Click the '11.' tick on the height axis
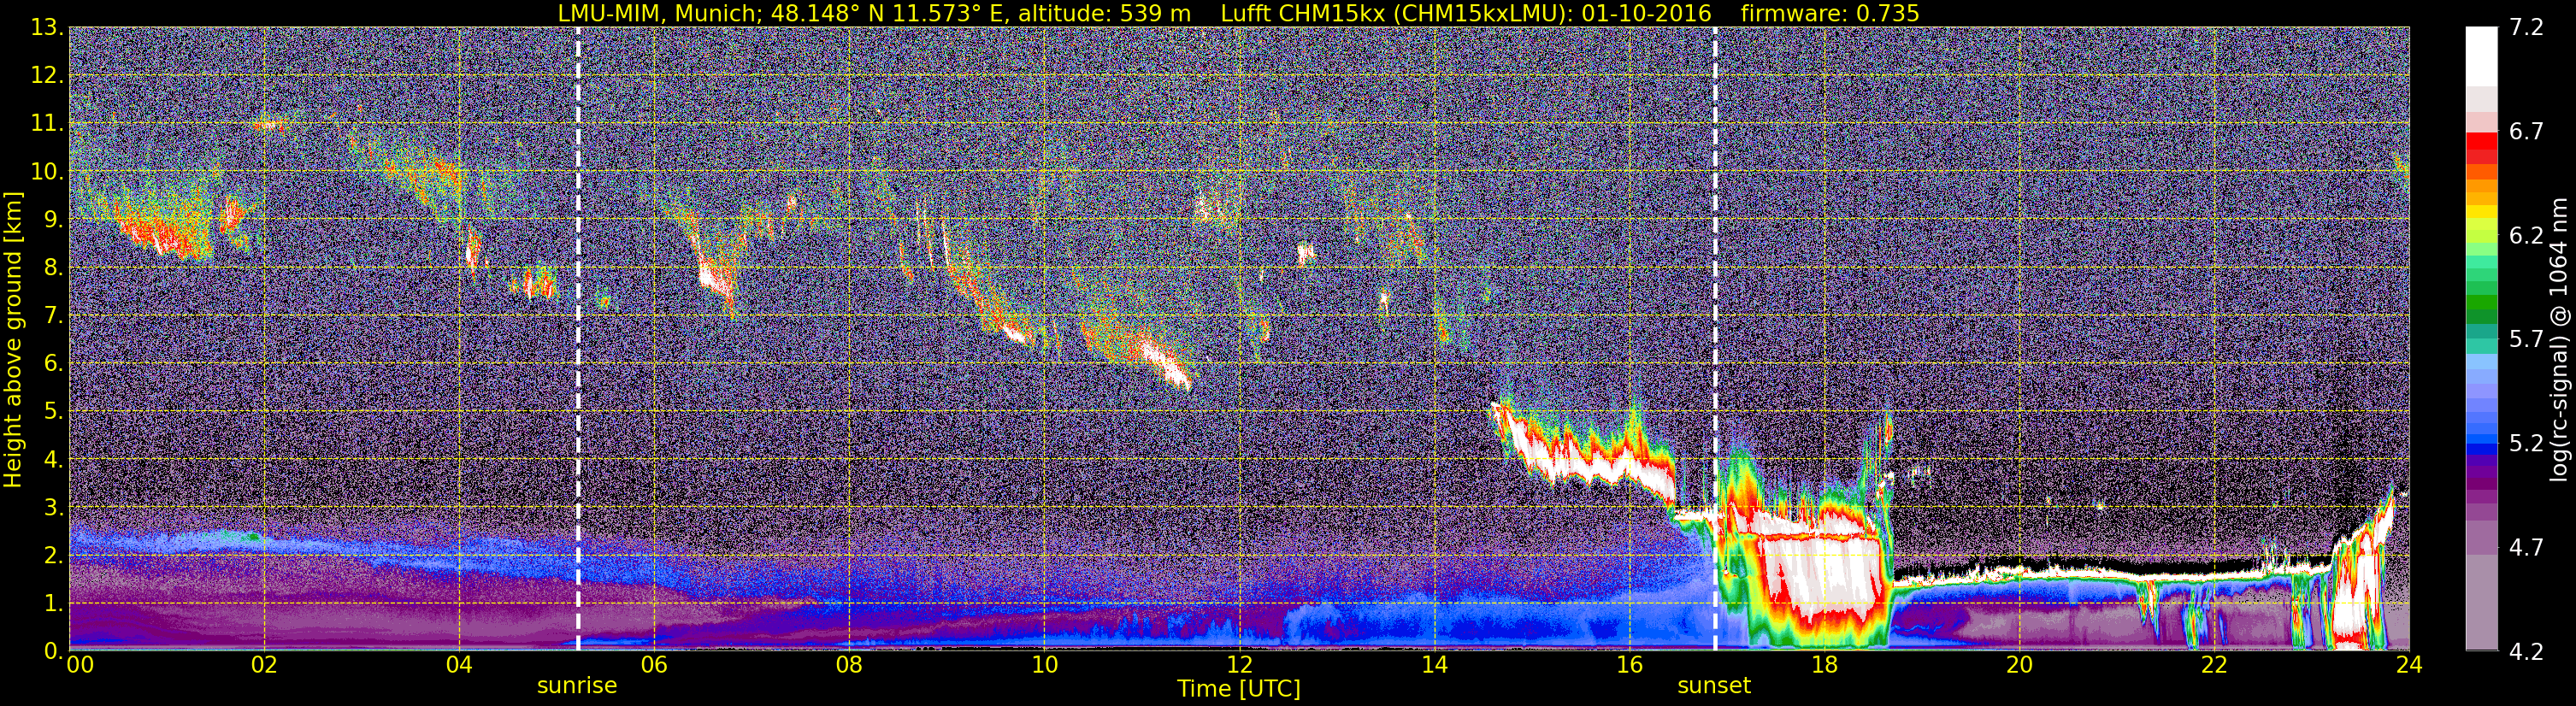Image resolution: width=2576 pixels, height=706 pixels. [x=46, y=123]
